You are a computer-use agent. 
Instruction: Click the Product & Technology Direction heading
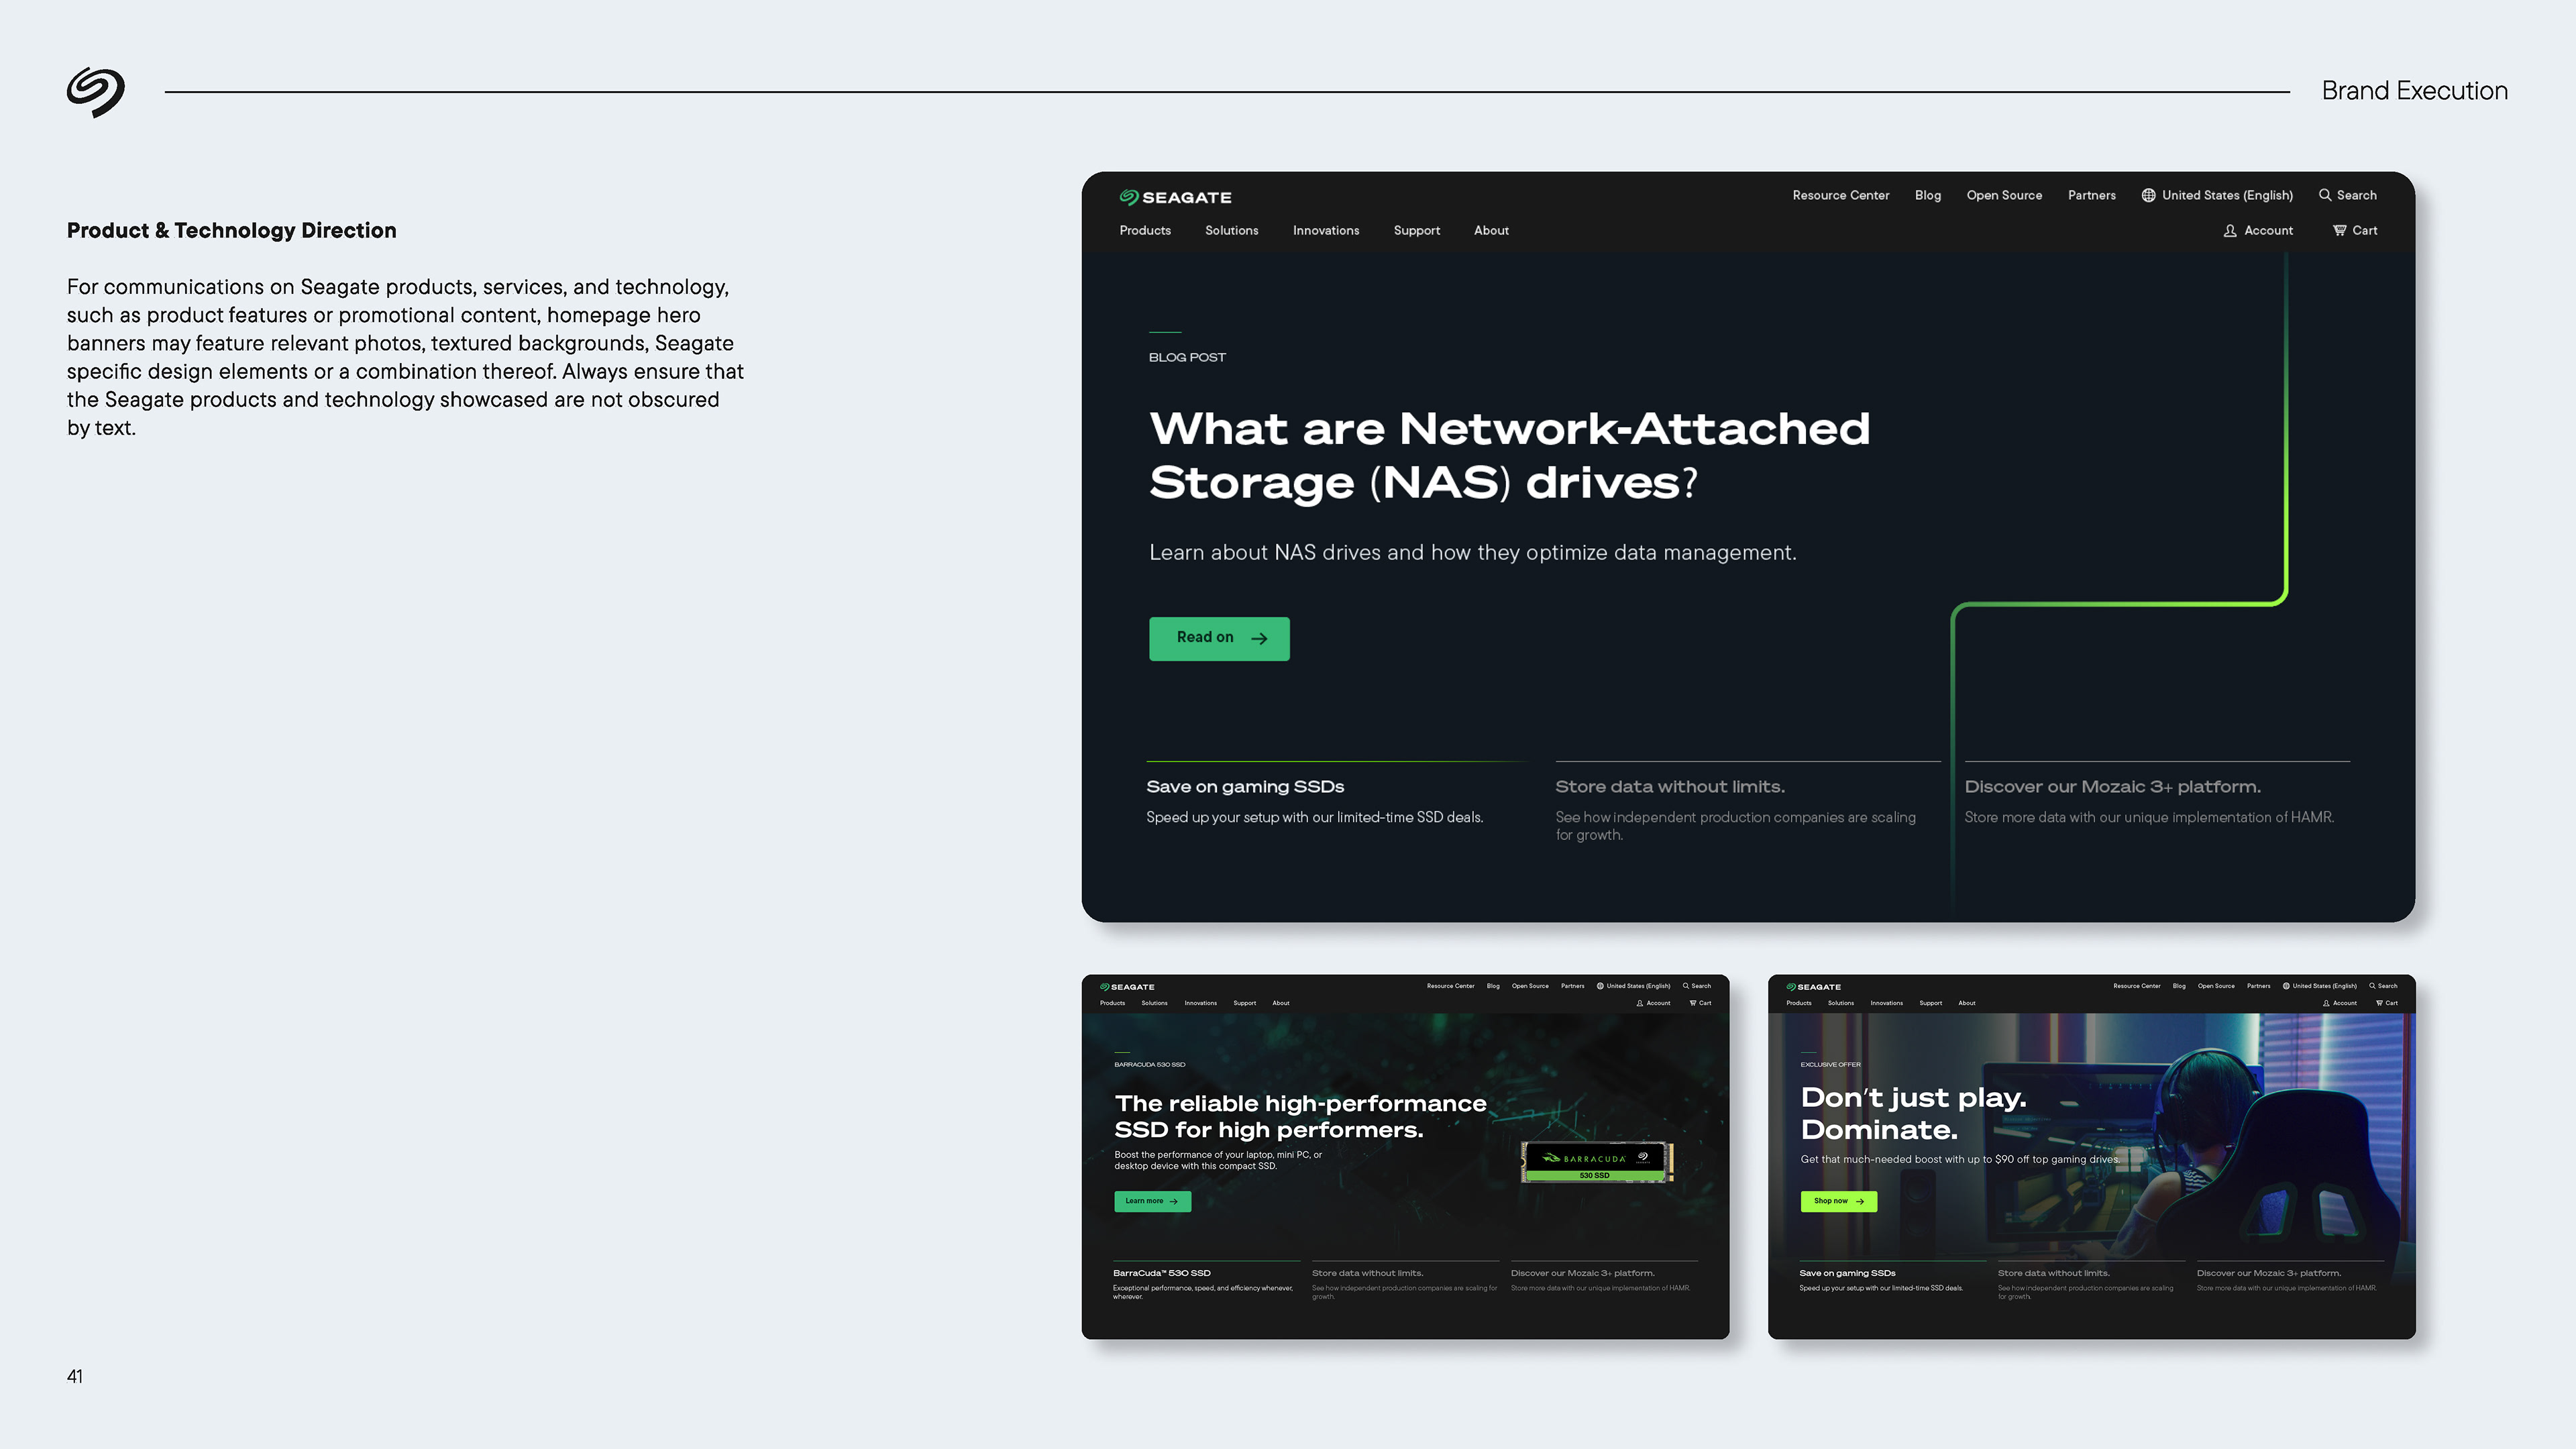pyautogui.click(x=232, y=231)
